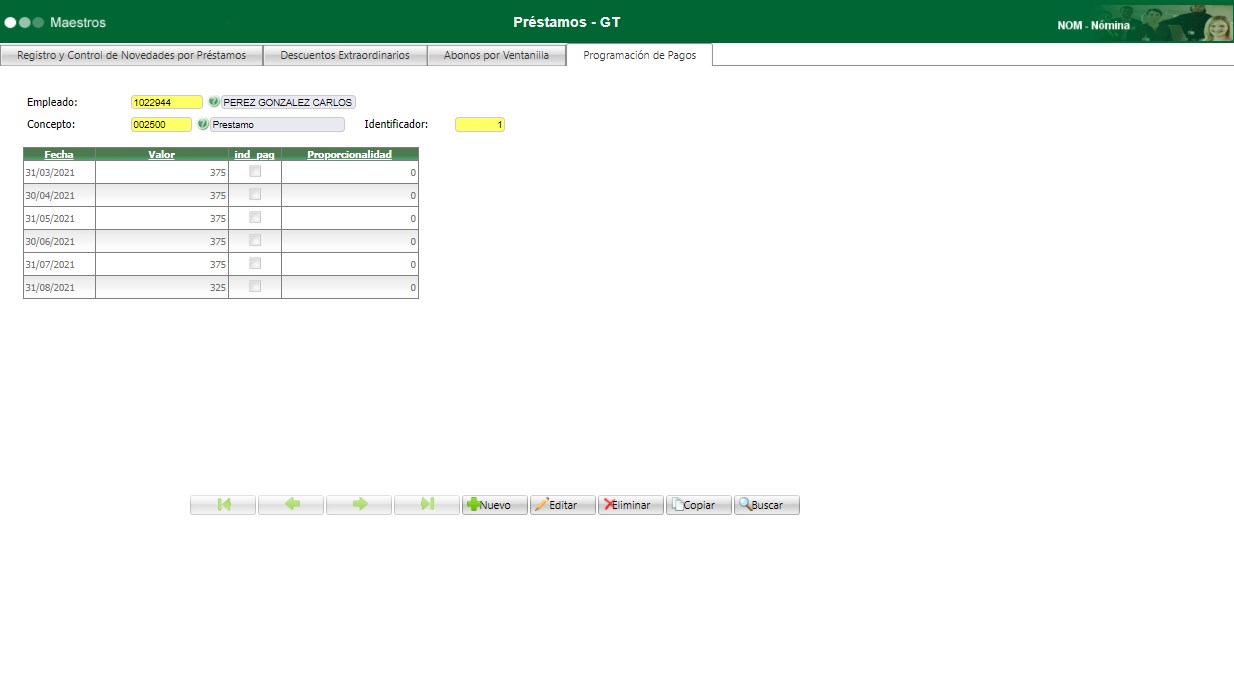Sort table by Fecha column header
The height and width of the screenshot is (698, 1234).
[59, 154]
